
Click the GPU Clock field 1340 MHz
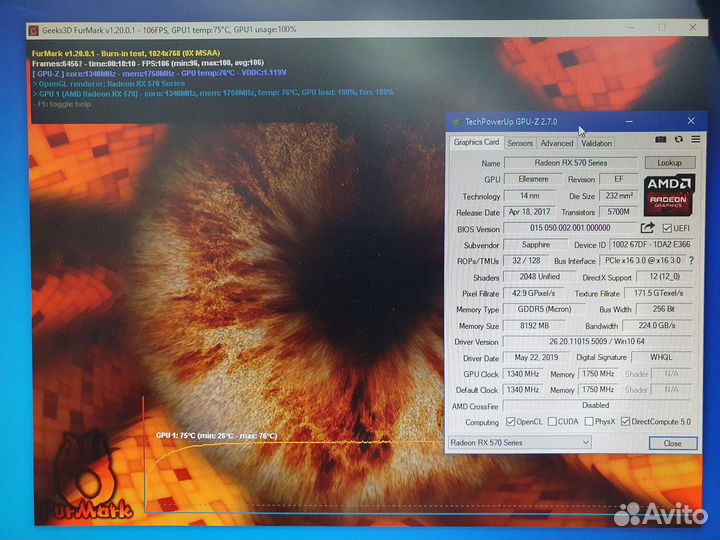click(x=523, y=374)
